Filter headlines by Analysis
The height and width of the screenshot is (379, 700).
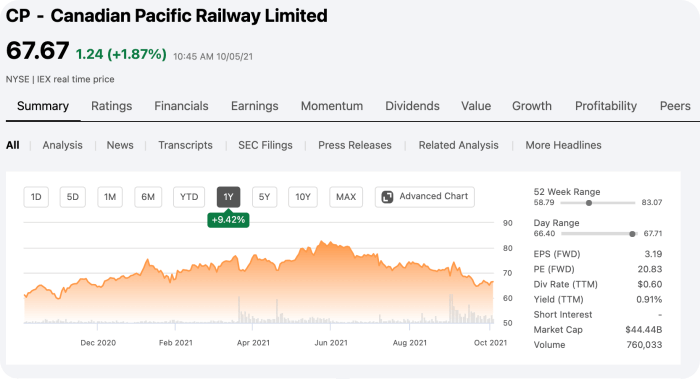[x=62, y=145]
